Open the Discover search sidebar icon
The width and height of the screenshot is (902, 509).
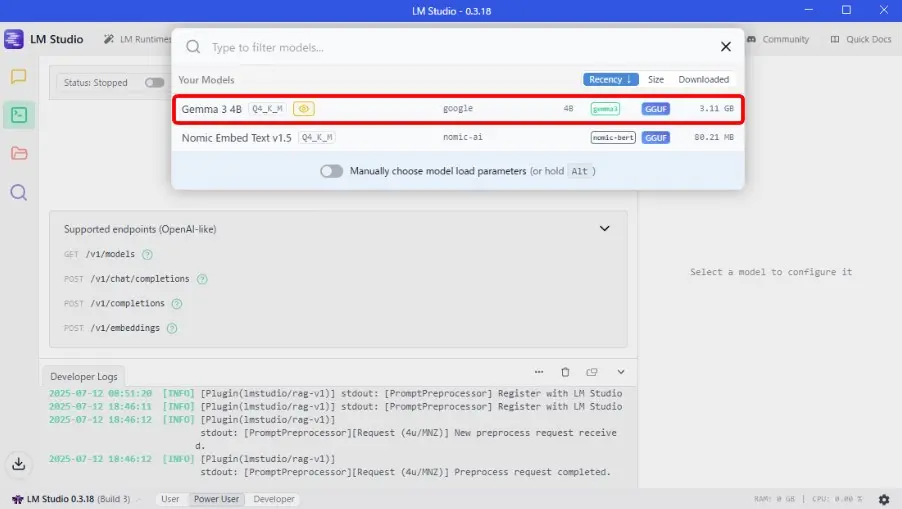tap(18, 192)
